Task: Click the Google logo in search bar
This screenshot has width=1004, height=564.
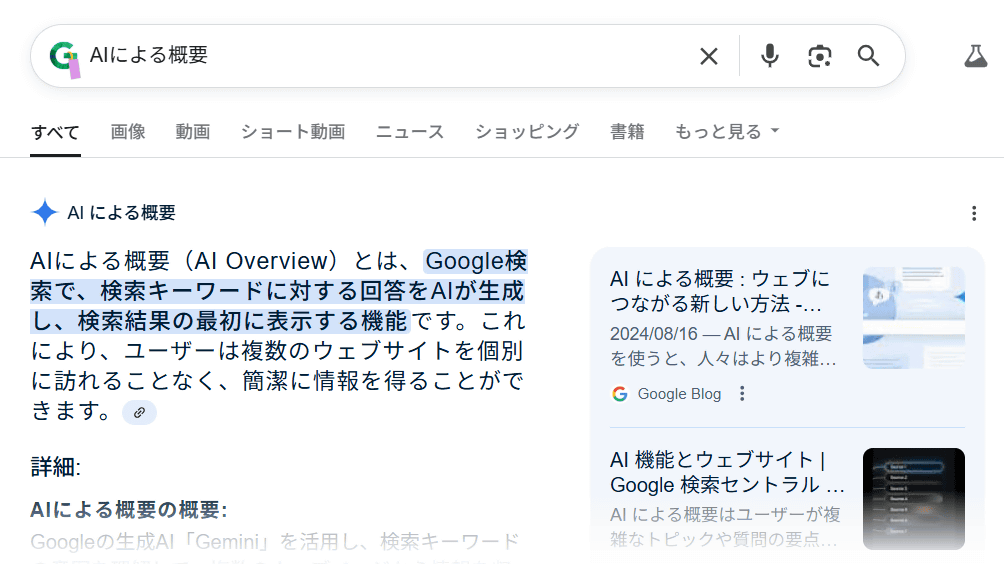Action: [x=64, y=58]
